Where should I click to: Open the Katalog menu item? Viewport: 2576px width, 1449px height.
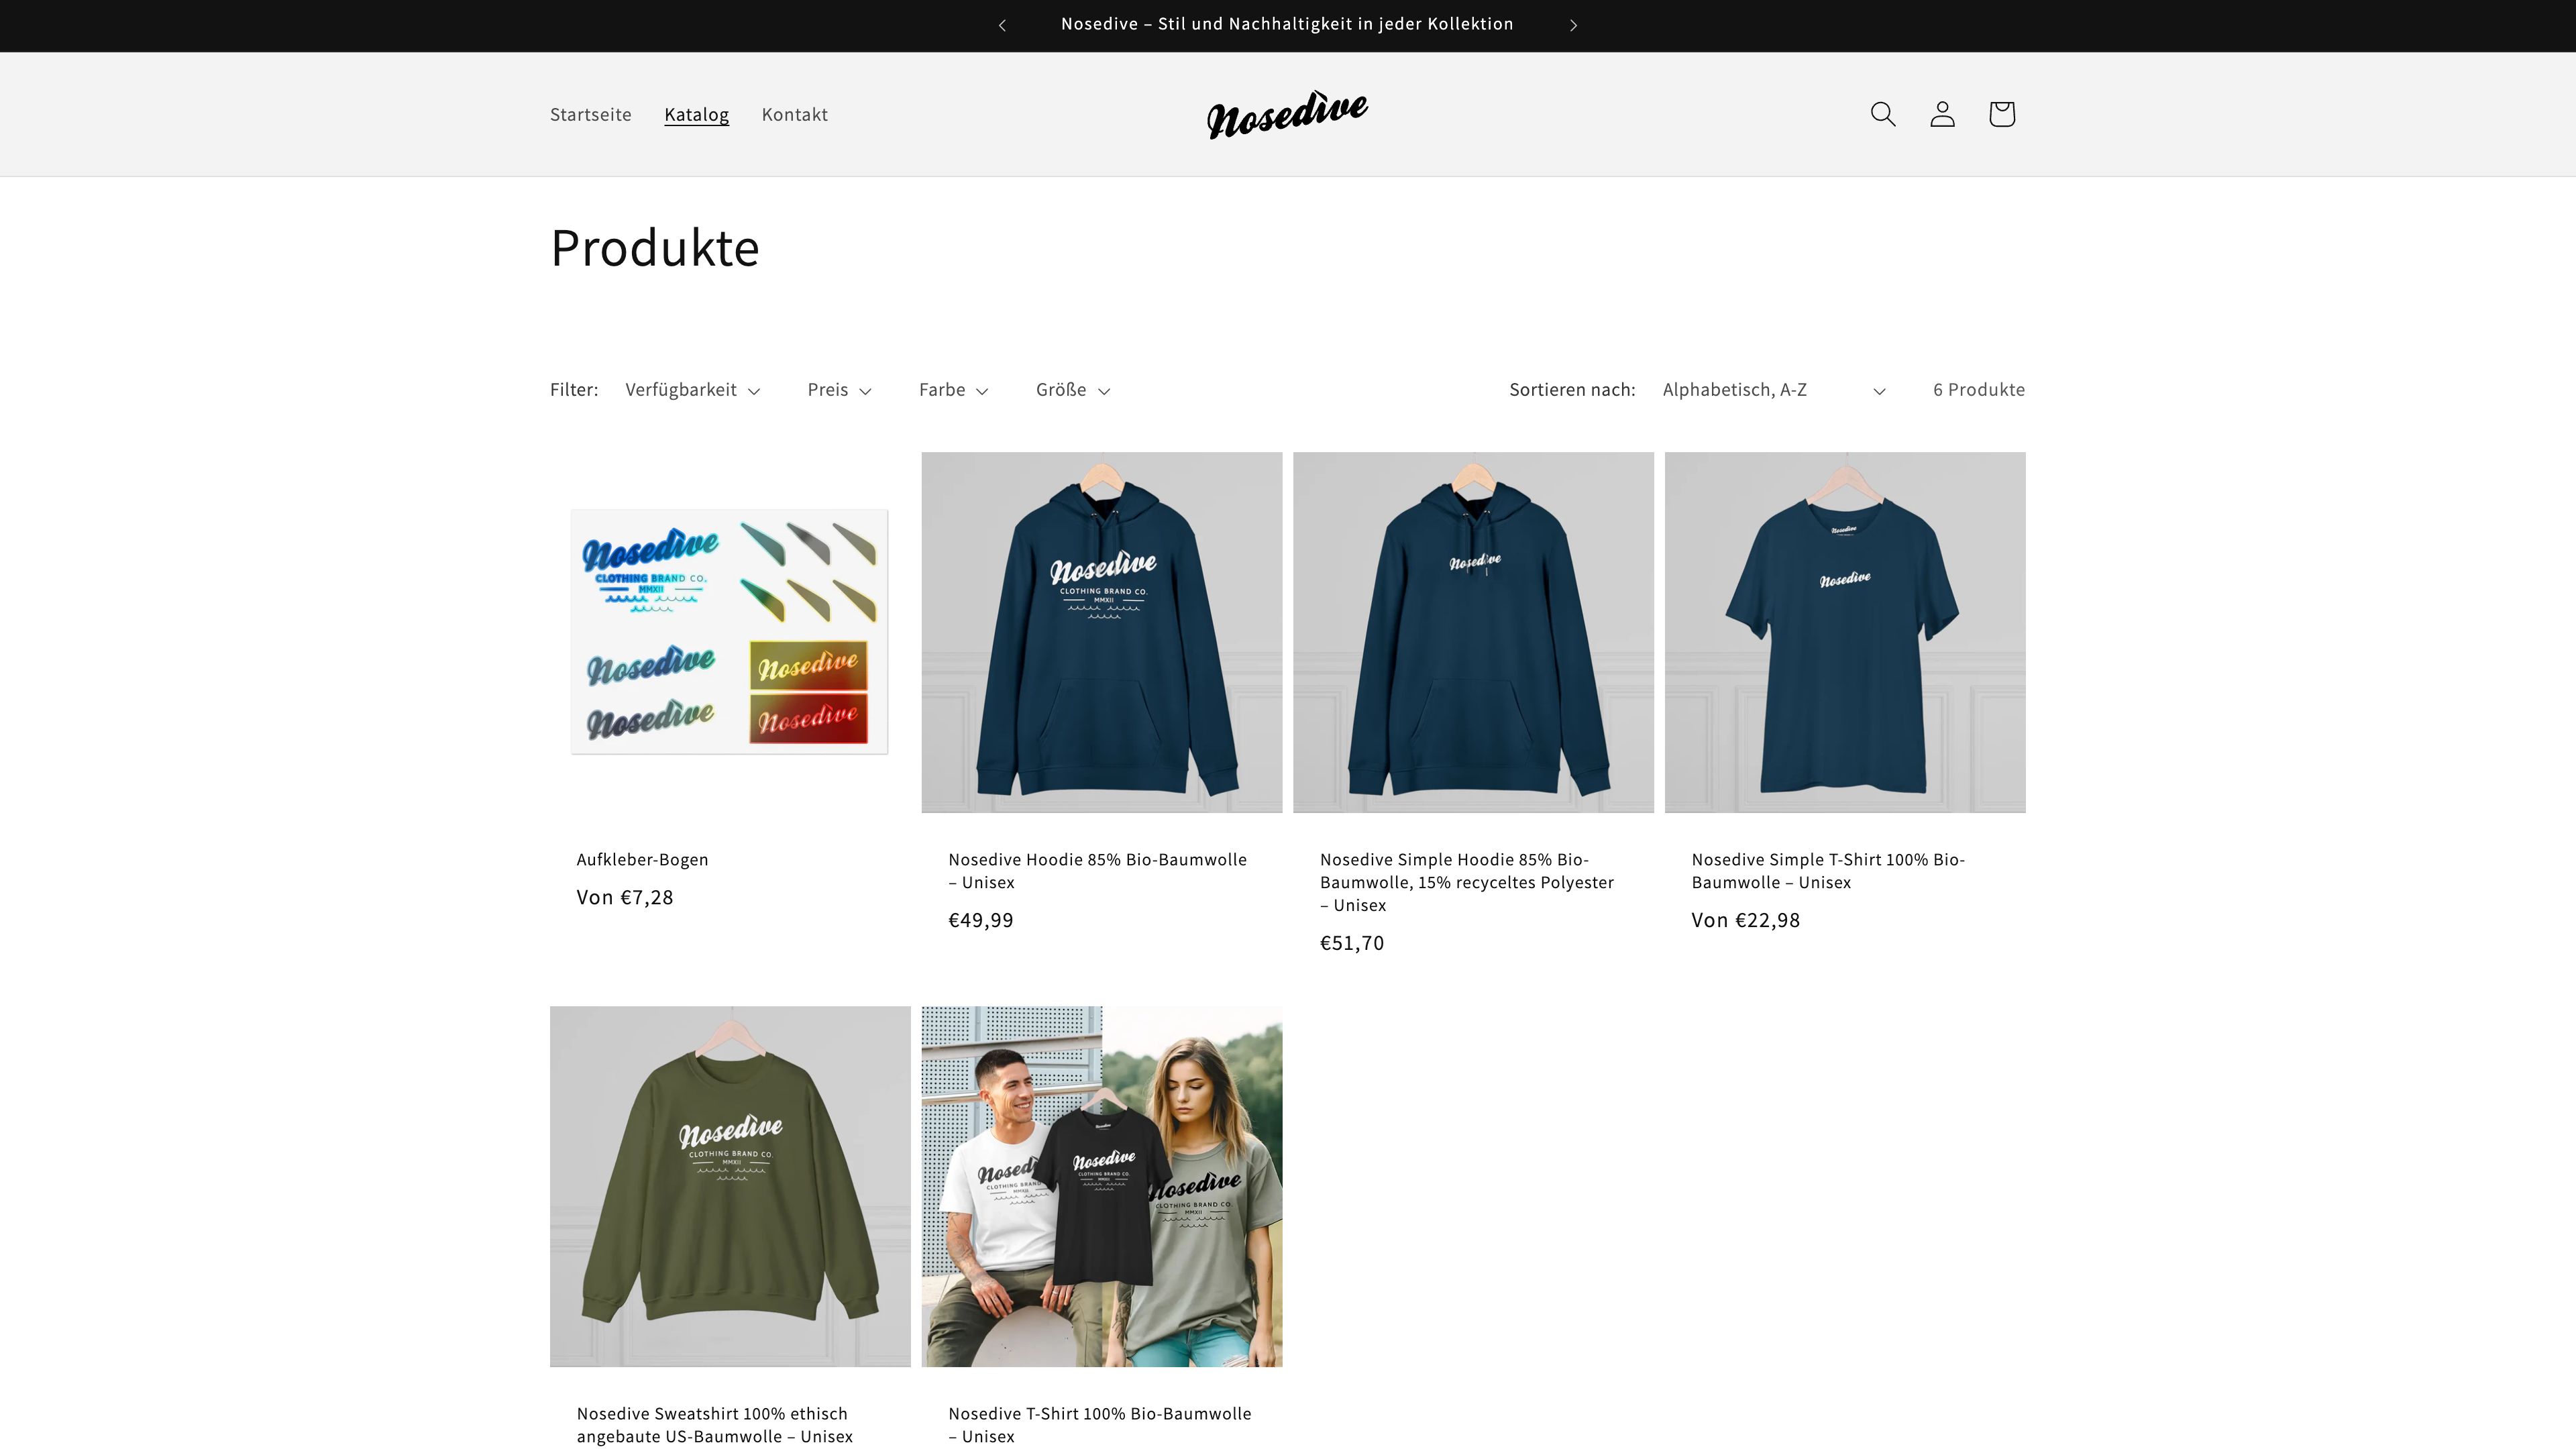(696, 115)
